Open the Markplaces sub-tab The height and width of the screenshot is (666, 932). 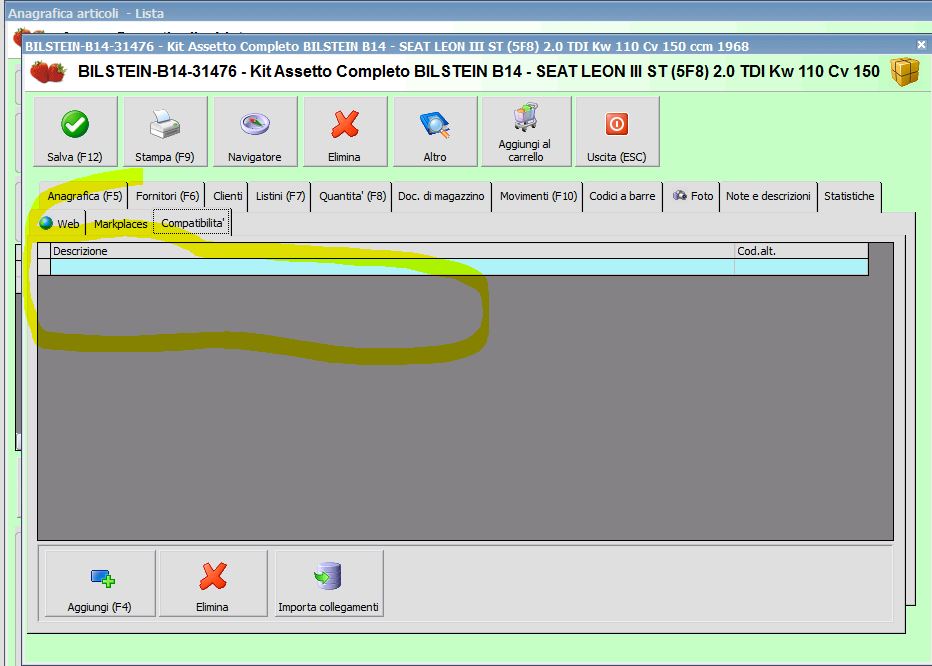[121, 224]
